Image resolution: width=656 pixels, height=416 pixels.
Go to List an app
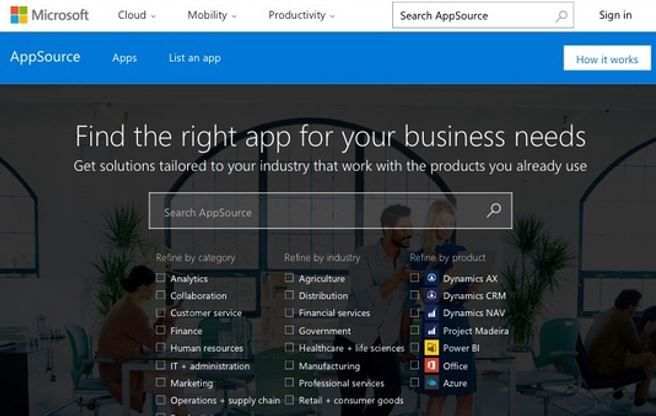tap(194, 58)
